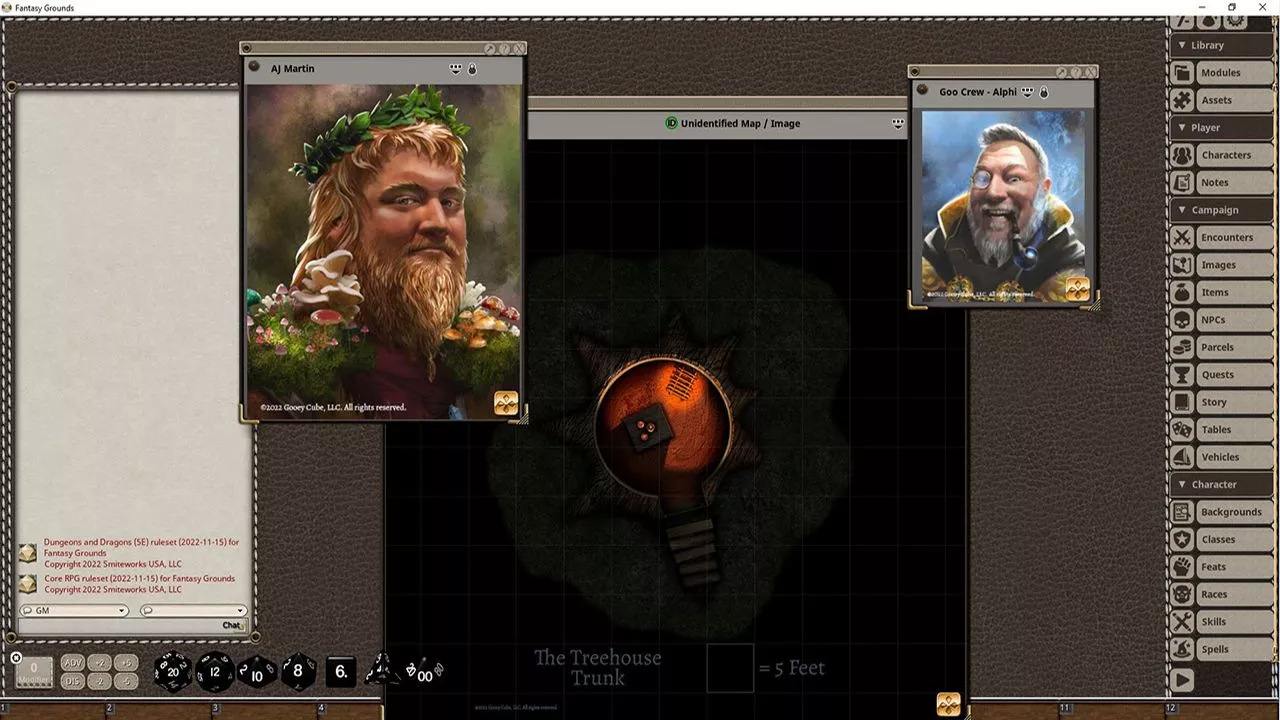The width and height of the screenshot is (1280, 720).
Task: Open the share menu on AJ Martin window
Action: (x=456, y=69)
